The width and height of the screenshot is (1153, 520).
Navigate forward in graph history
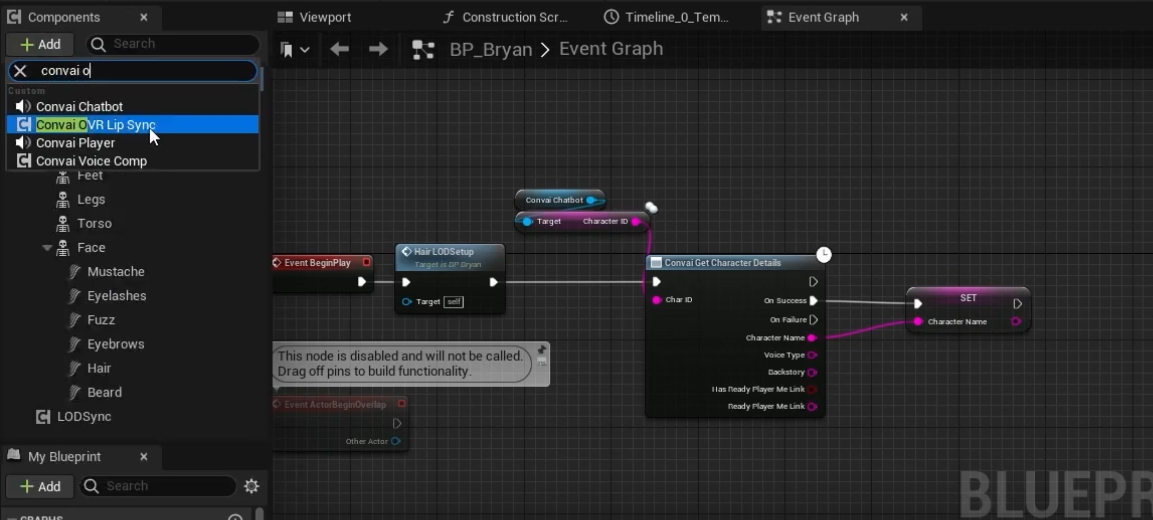(378, 49)
